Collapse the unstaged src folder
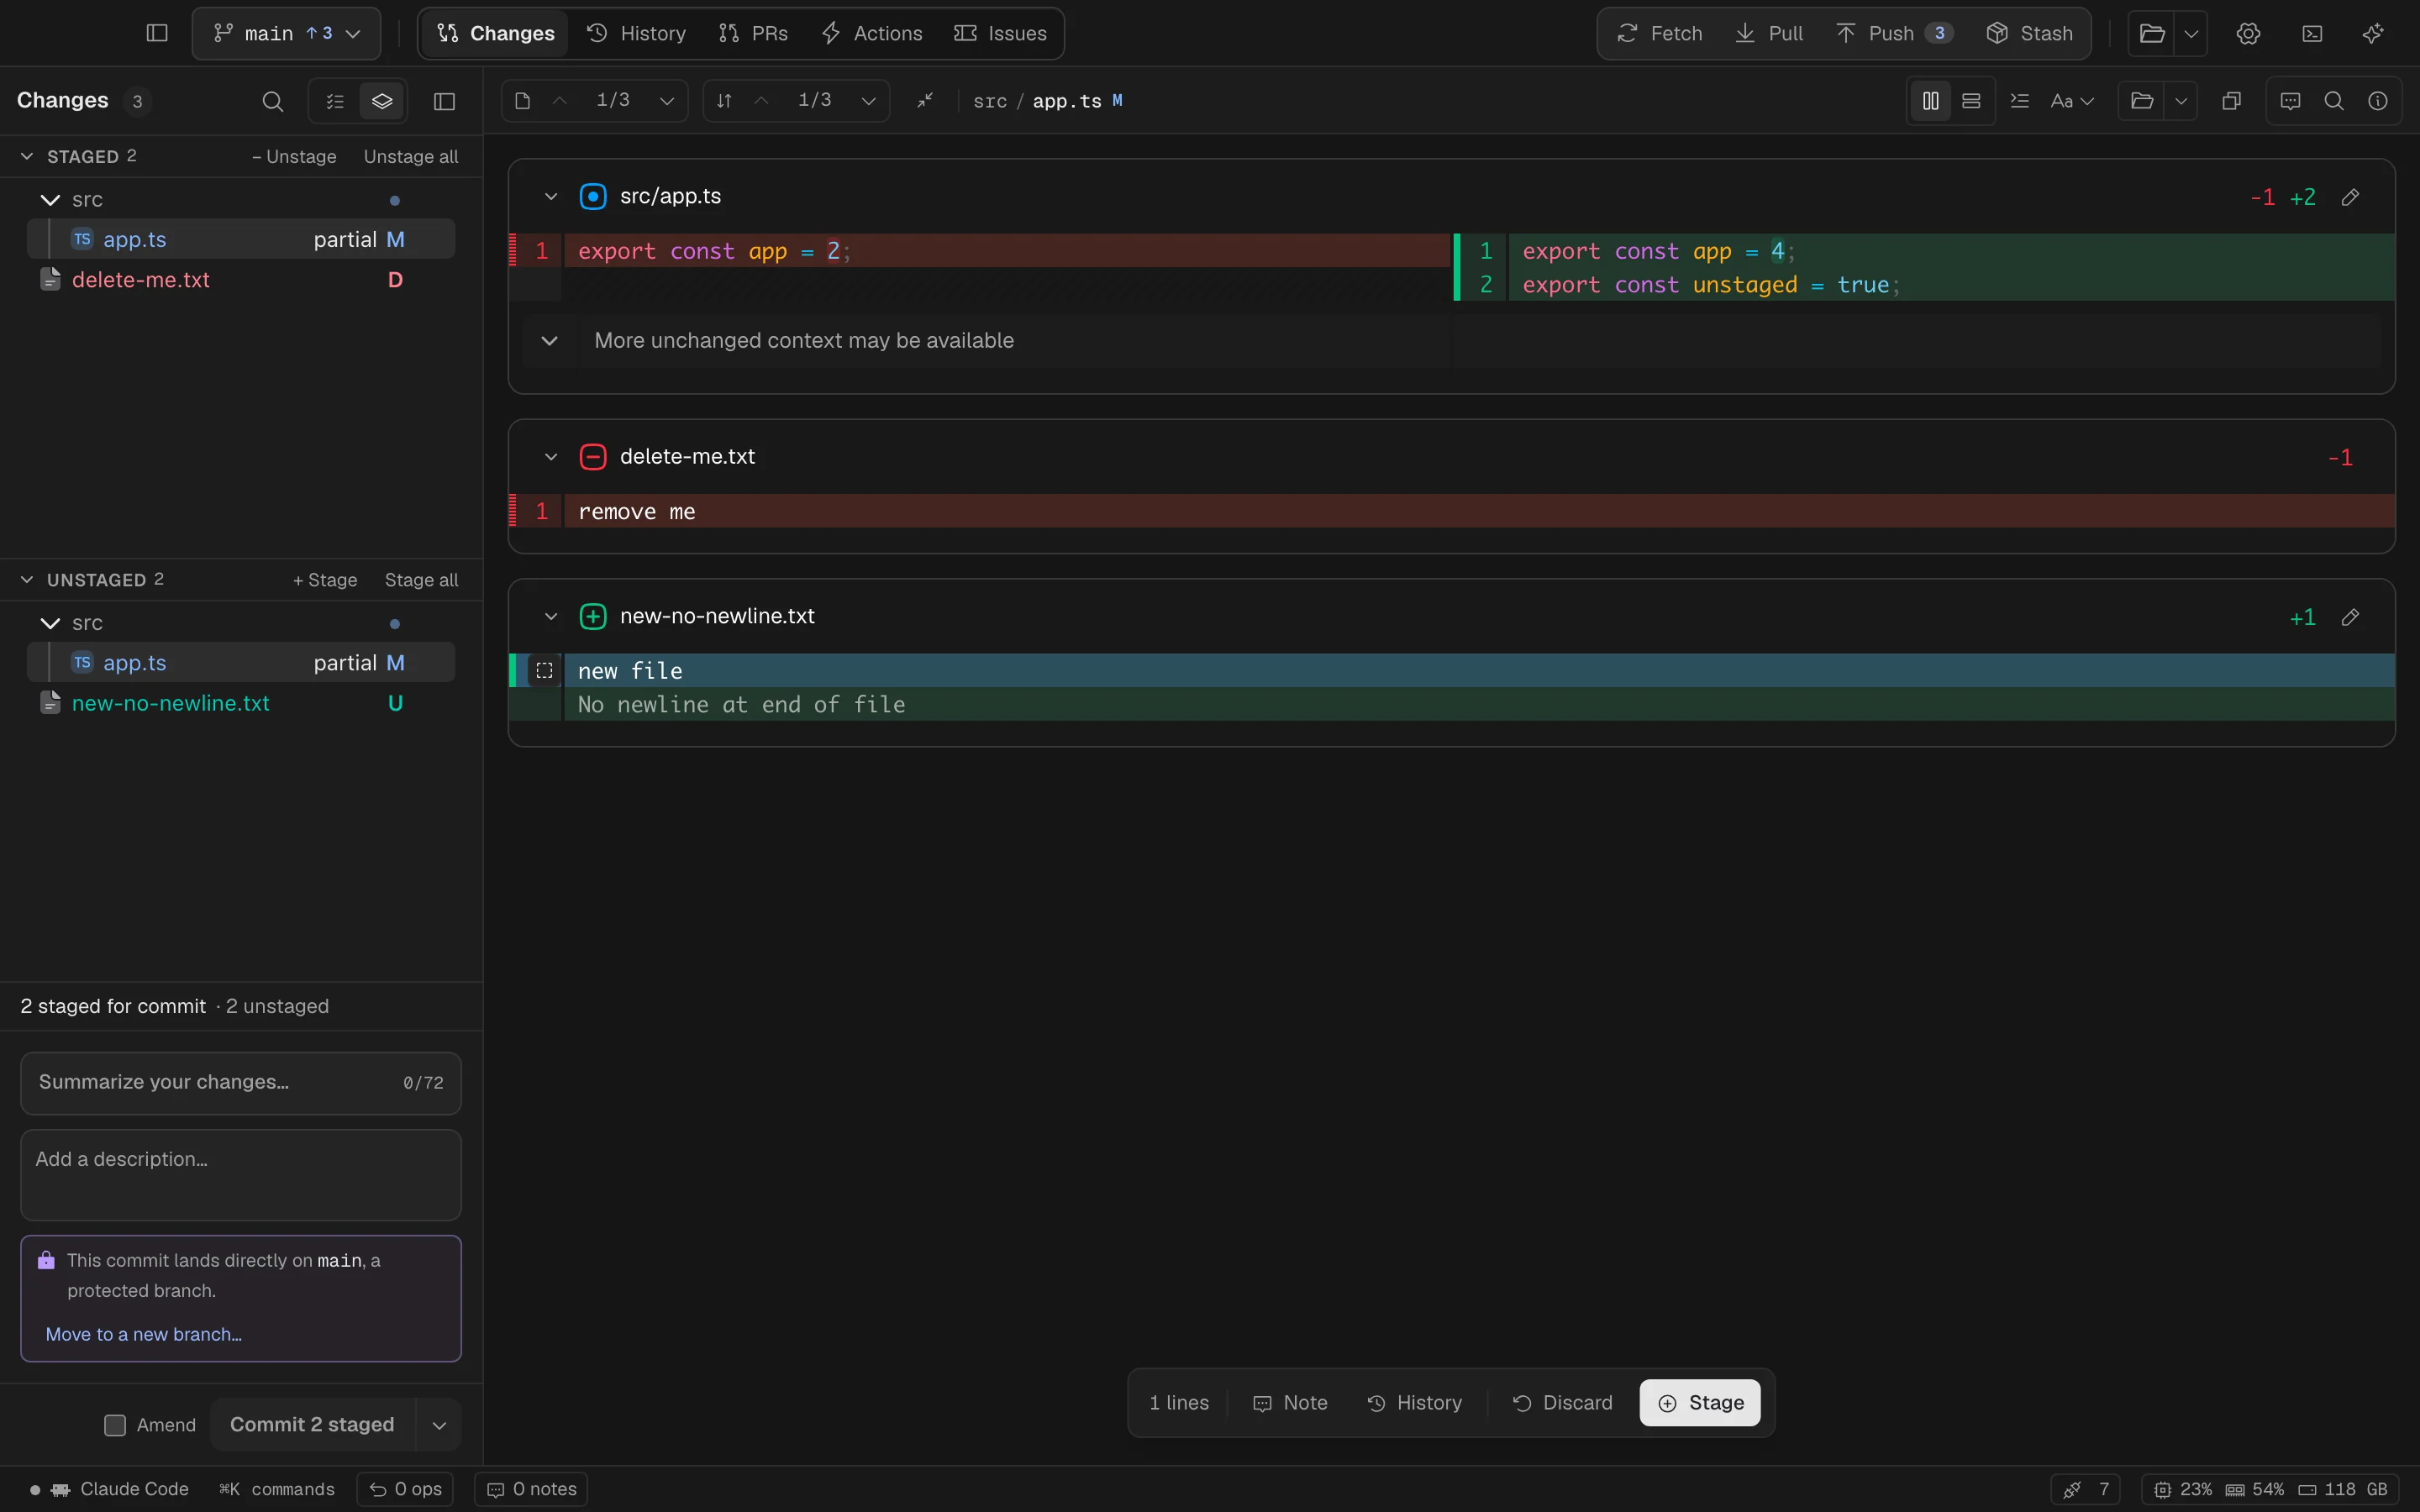The width and height of the screenshot is (2420, 1512). pos(50,623)
